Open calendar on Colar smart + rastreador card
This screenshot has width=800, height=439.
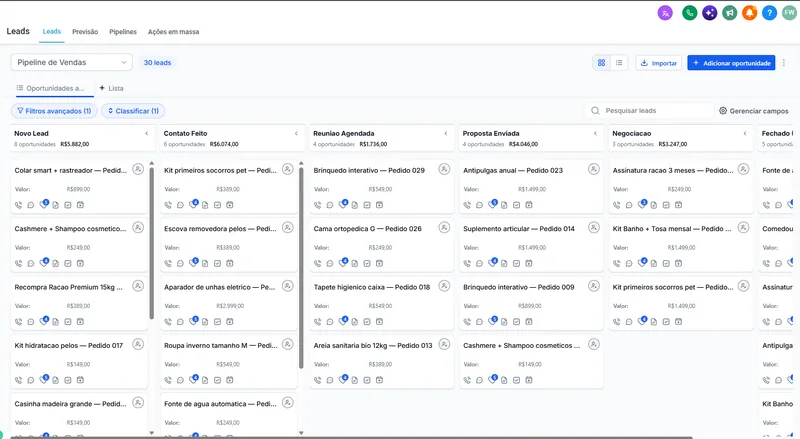[80, 205]
